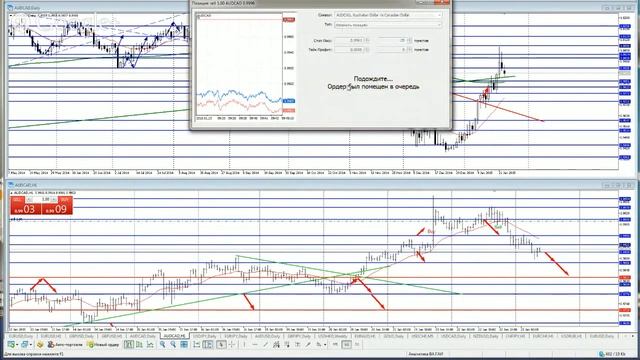
Task: Close the order dialog window
Action: coord(442,2)
